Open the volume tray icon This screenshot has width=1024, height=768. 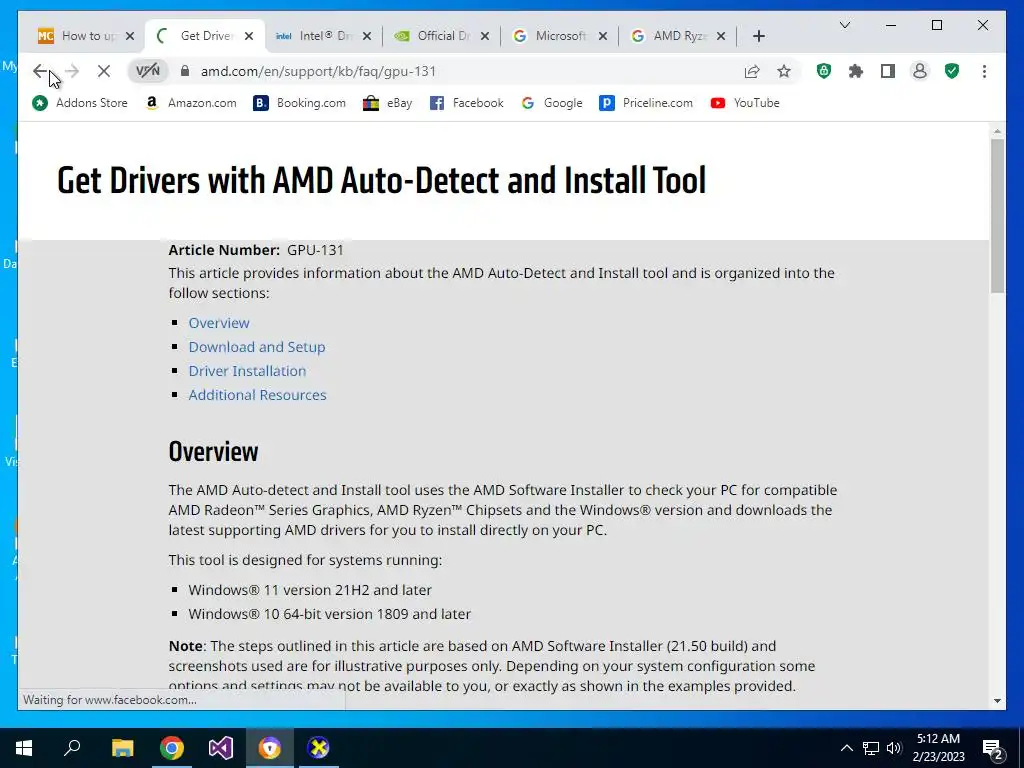tap(894, 748)
